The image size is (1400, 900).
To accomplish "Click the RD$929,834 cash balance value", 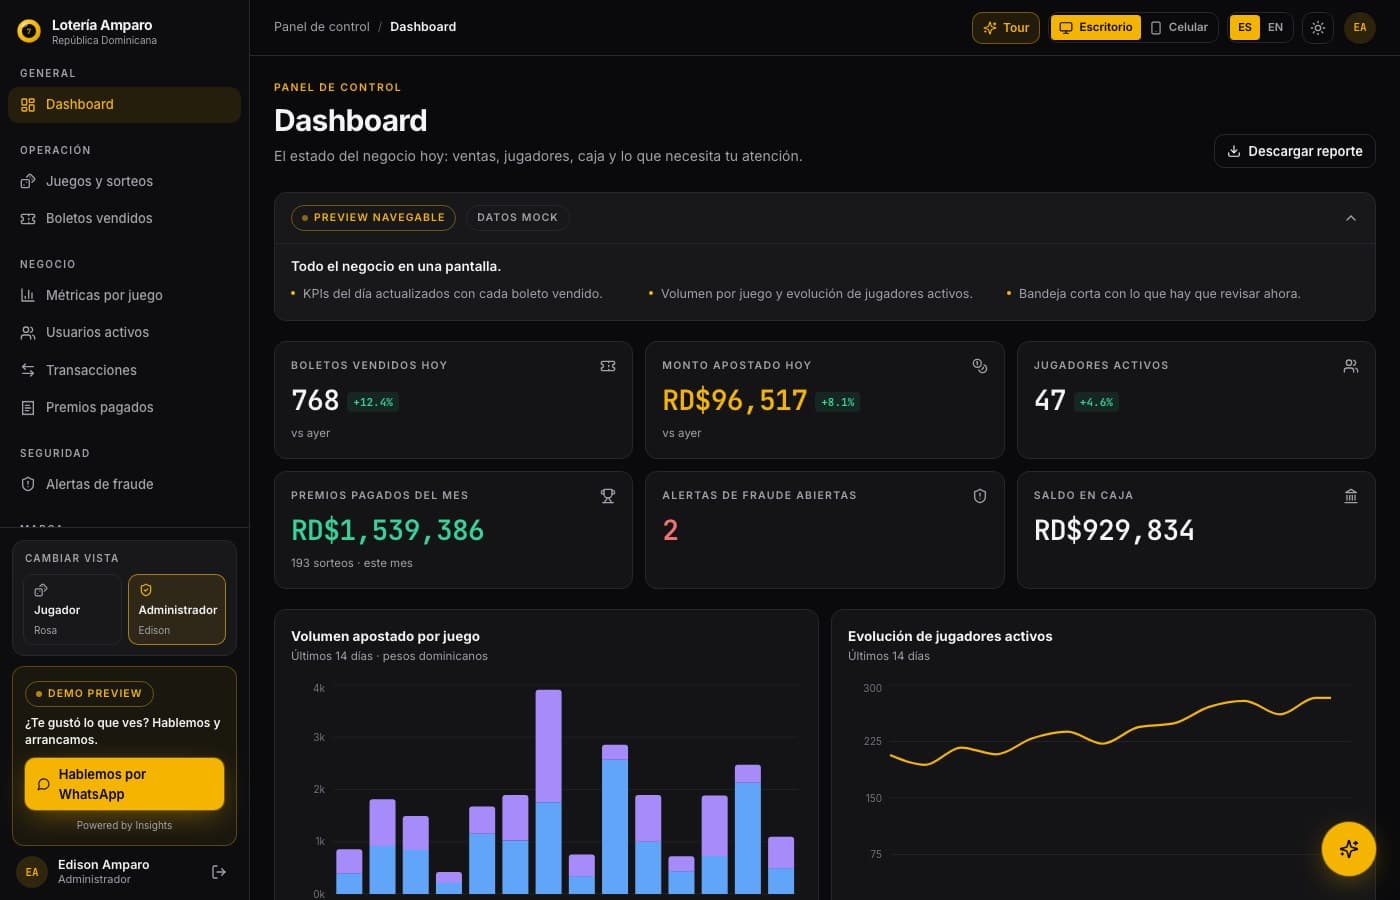I will tap(1114, 530).
